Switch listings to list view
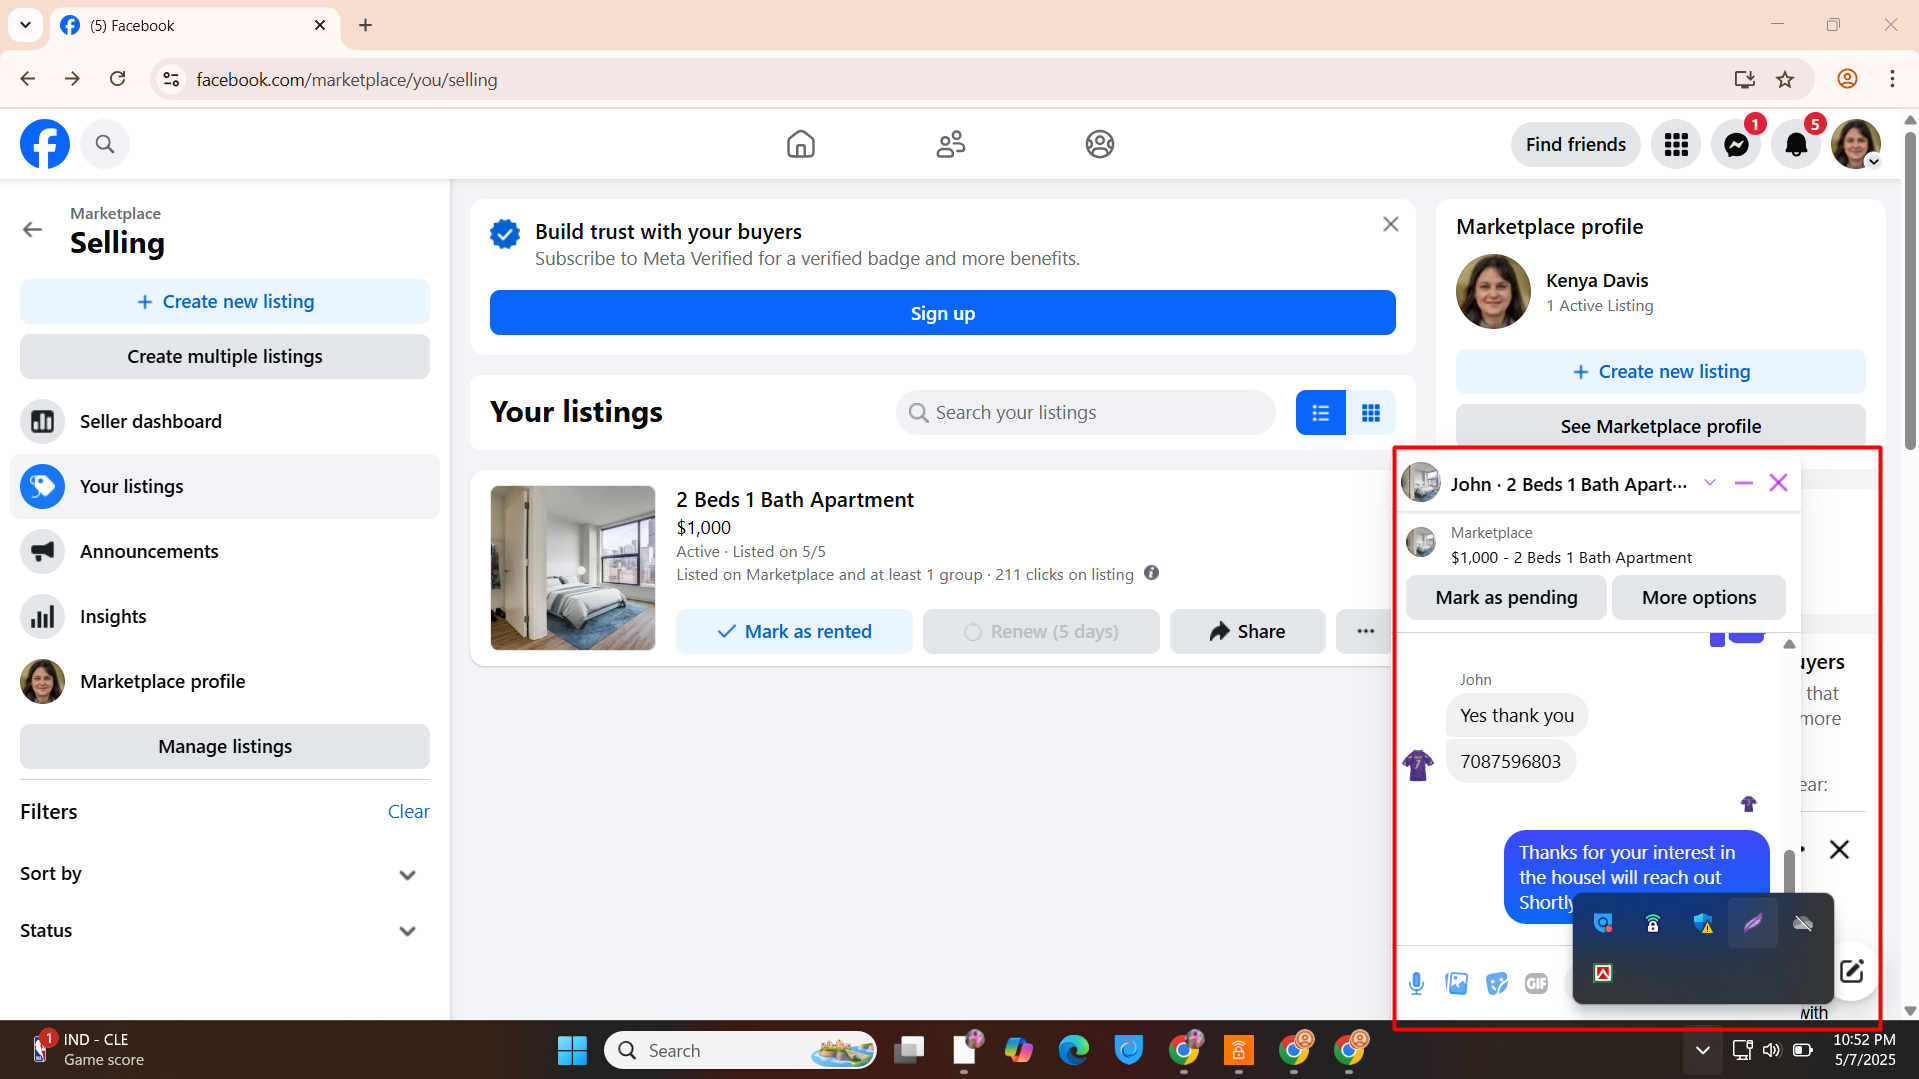The height and width of the screenshot is (1079, 1919). tap(1321, 412)
